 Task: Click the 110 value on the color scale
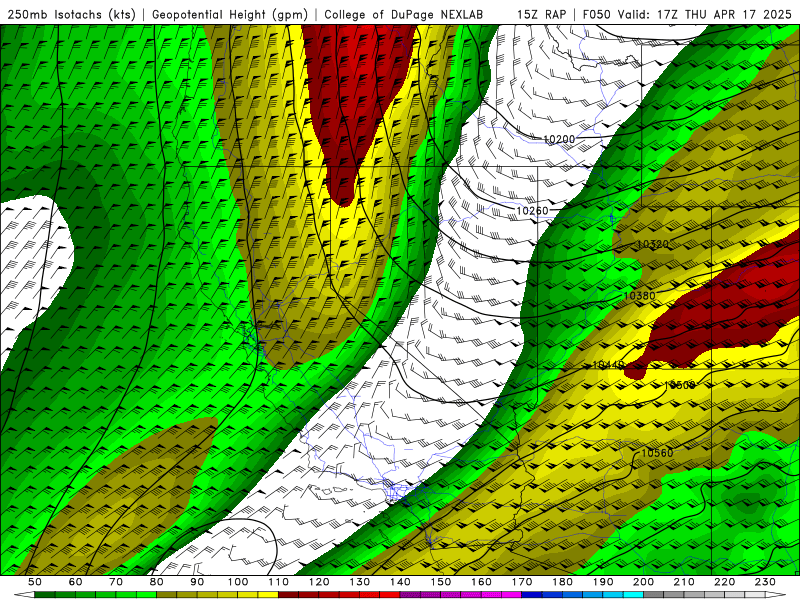pyautogui.click(x=279, y=582)
